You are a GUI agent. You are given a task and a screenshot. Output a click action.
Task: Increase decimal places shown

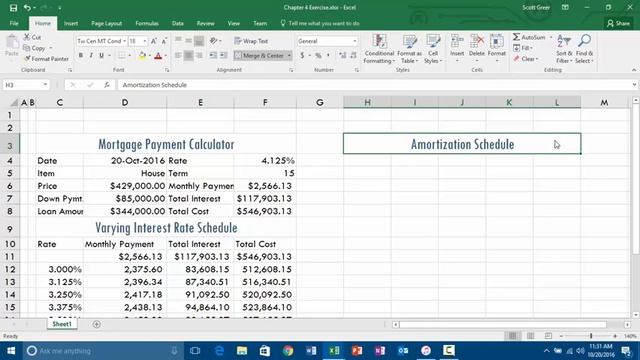[342, 56]
